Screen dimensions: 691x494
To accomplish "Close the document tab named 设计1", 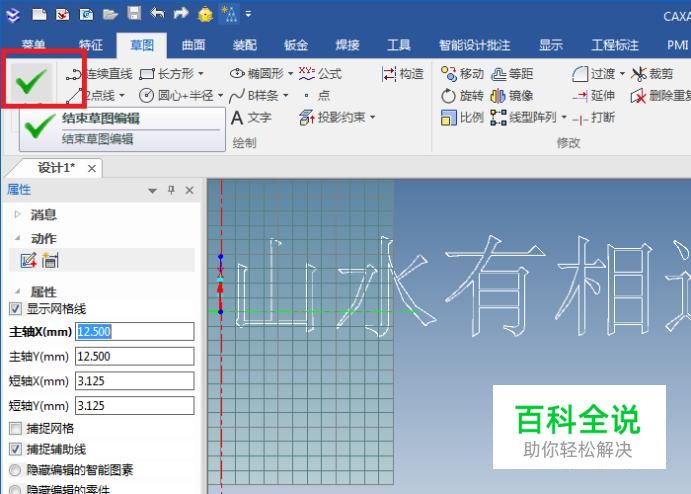I will [x=92, y=168].
